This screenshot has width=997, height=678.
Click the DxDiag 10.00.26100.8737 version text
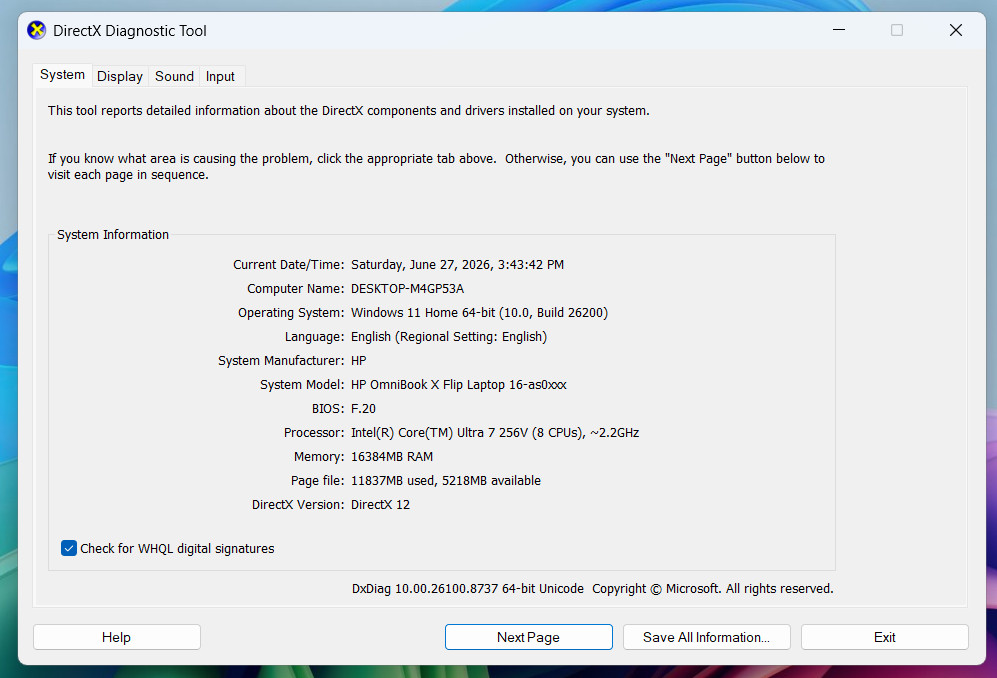468,589
